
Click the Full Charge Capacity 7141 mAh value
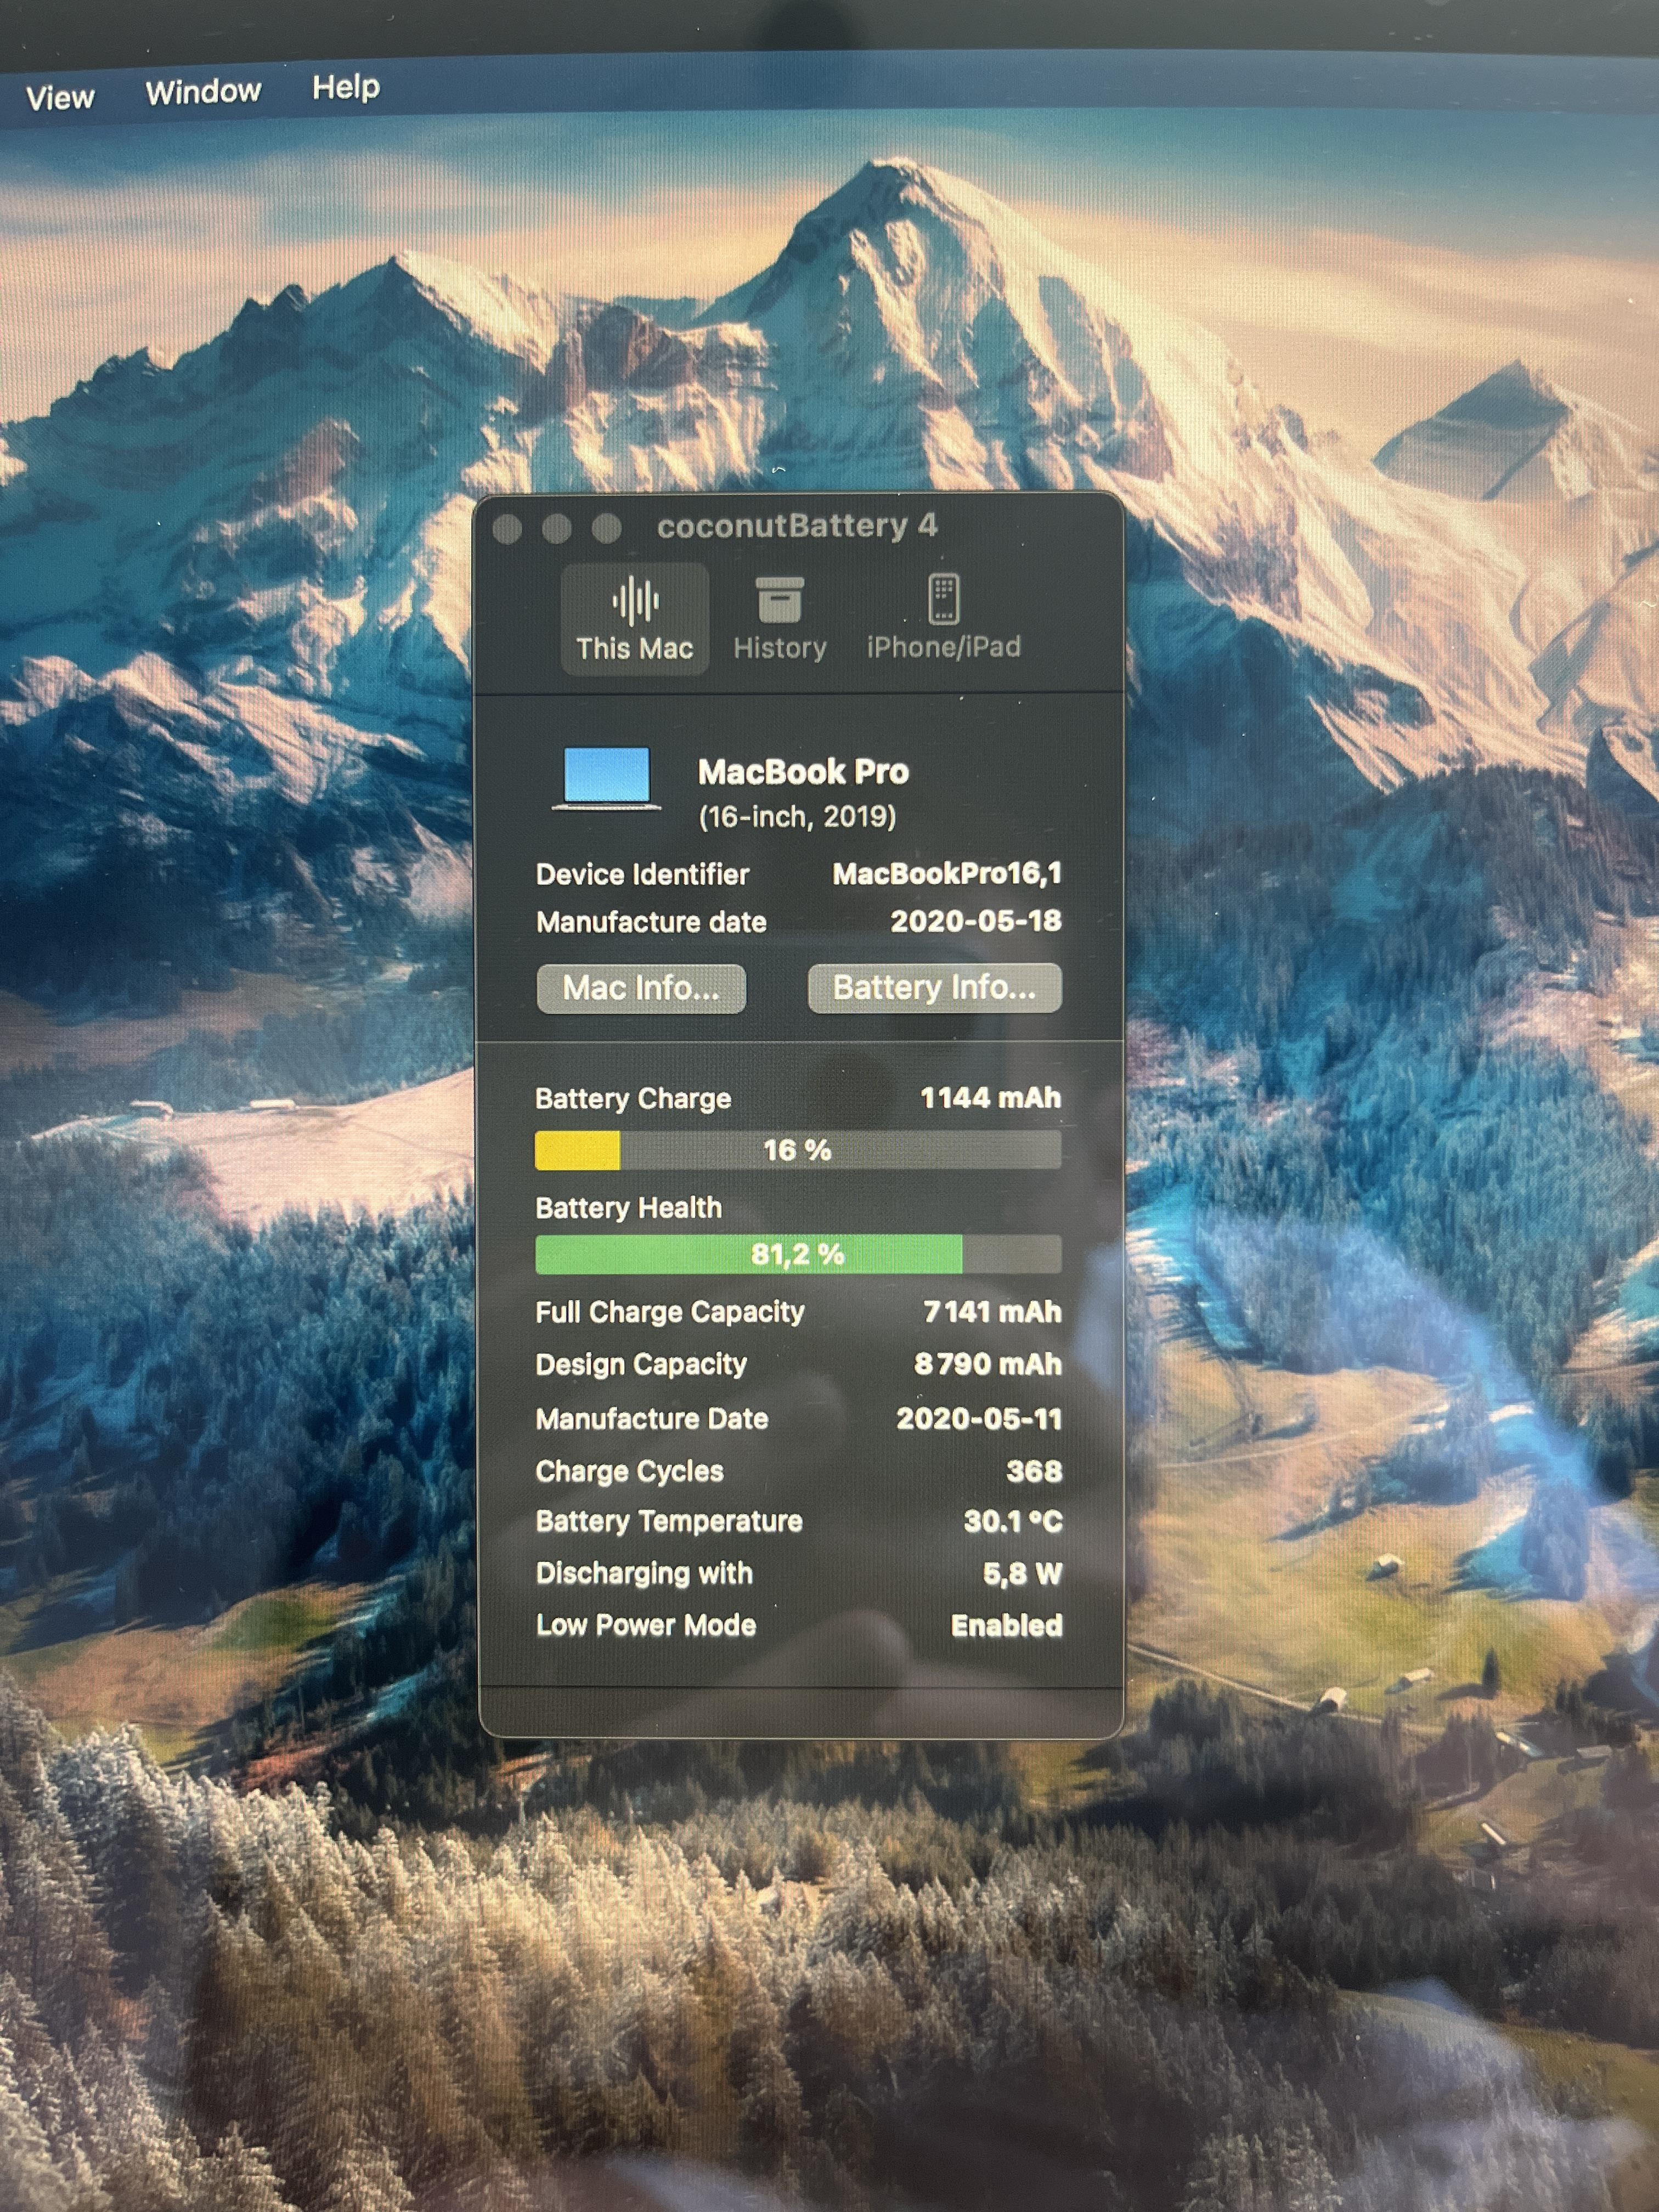click(x=992, y=1312)
